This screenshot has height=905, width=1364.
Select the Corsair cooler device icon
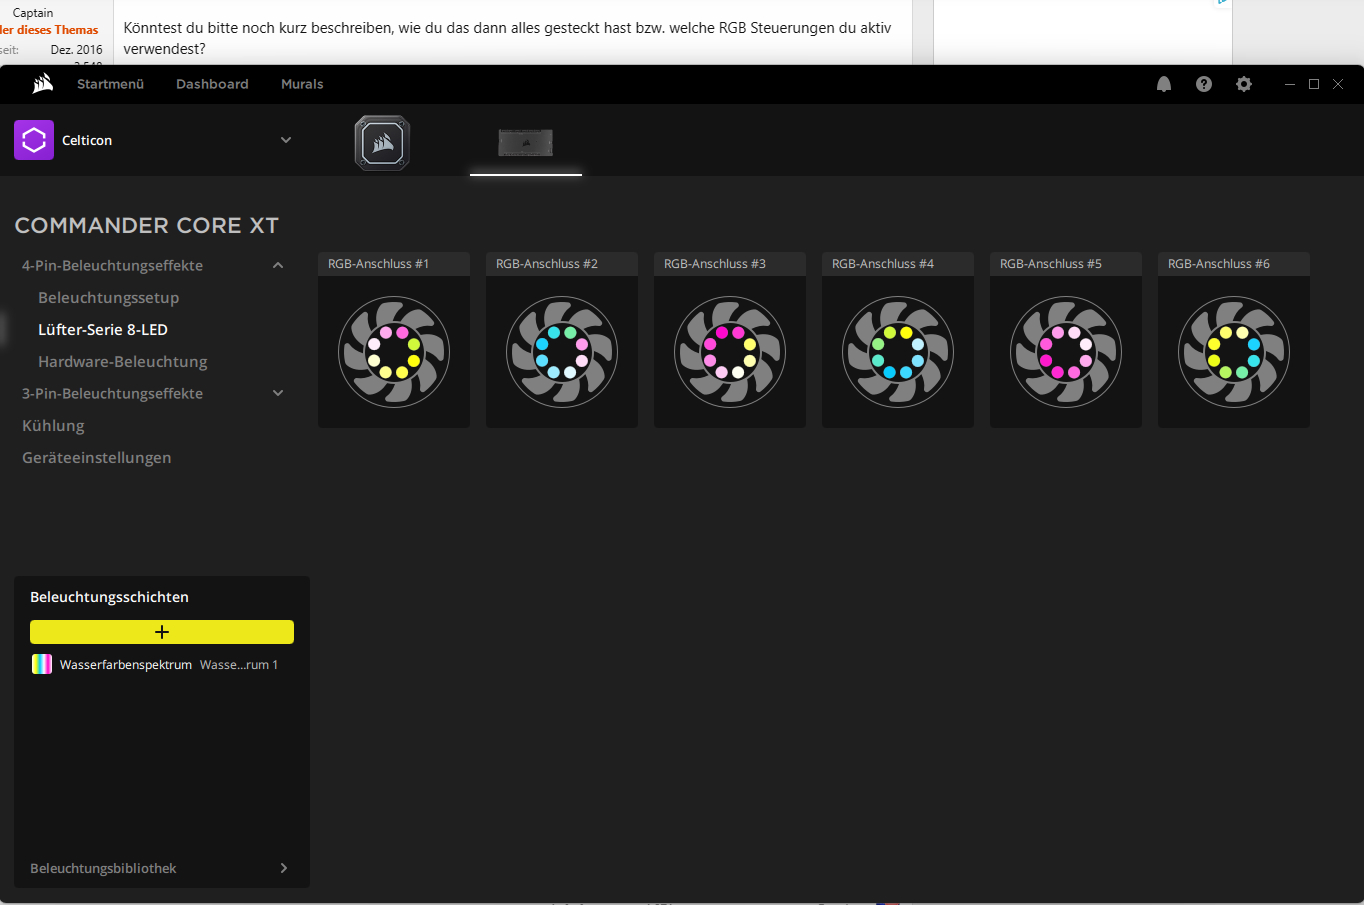point(382,143)
